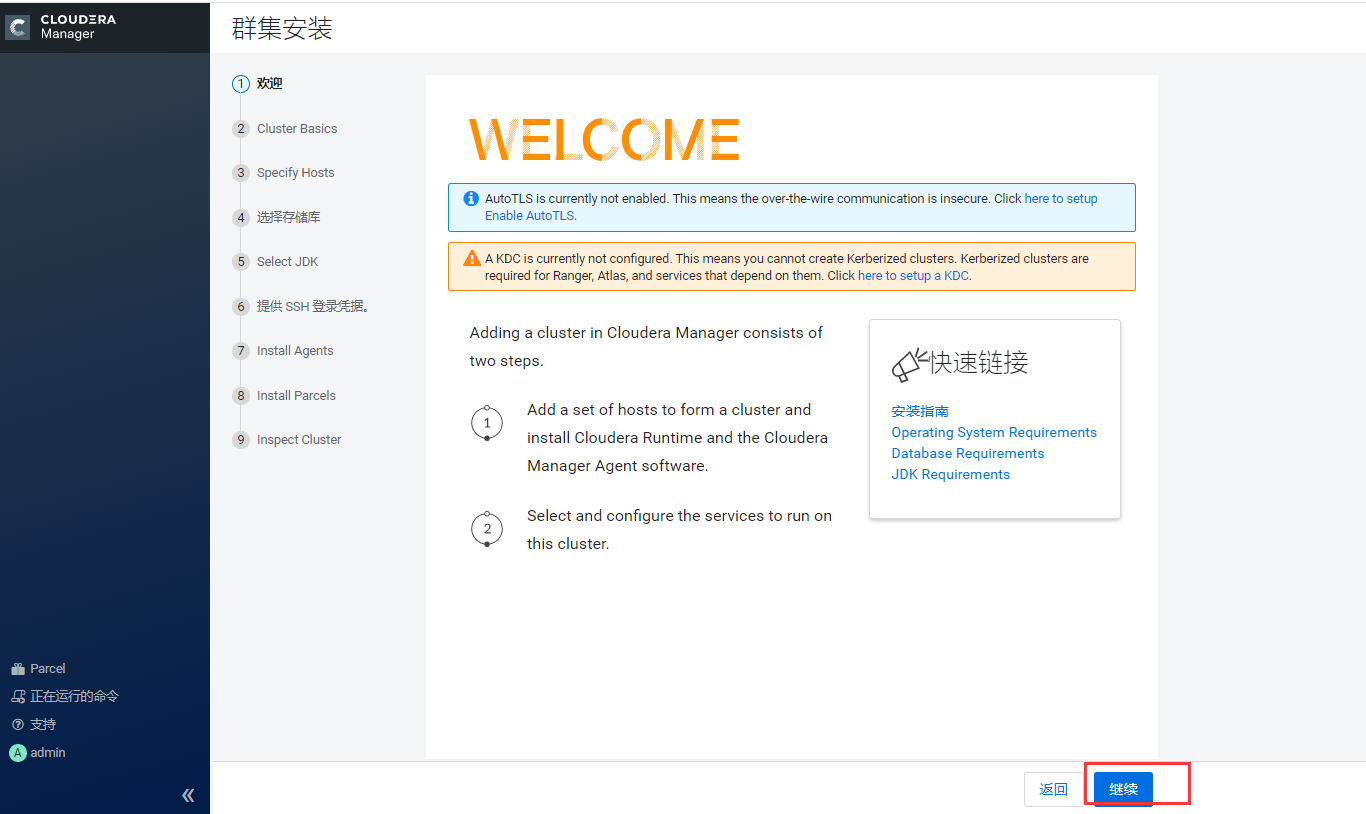Click the 继续 continue button
This screenshot has width=1366, height=814.
point(1123,789)
